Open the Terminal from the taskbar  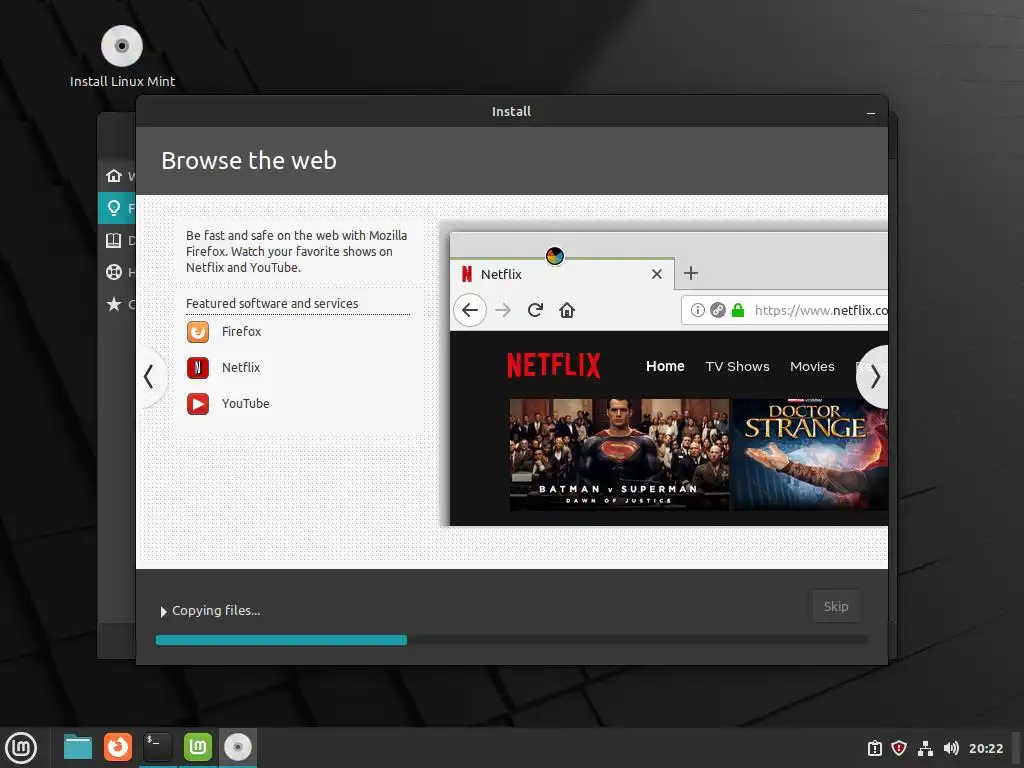[x=157, y=748]
